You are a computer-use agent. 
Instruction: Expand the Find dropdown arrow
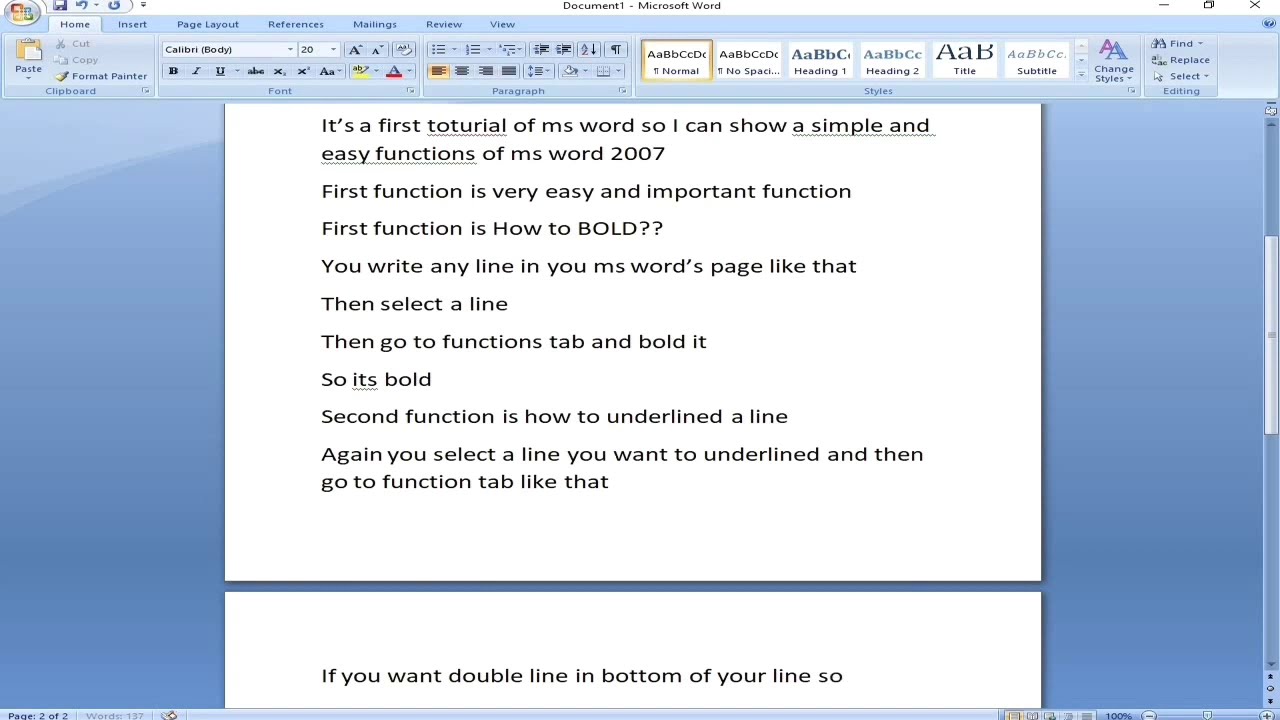[1200, 44]
